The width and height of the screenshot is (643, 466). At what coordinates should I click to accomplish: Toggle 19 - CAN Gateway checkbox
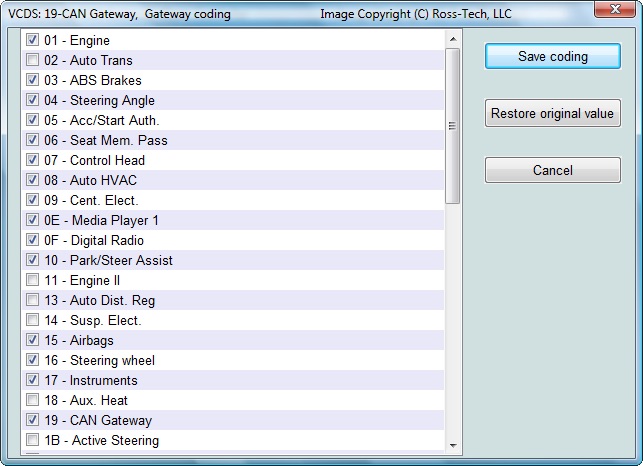[32, 420]
